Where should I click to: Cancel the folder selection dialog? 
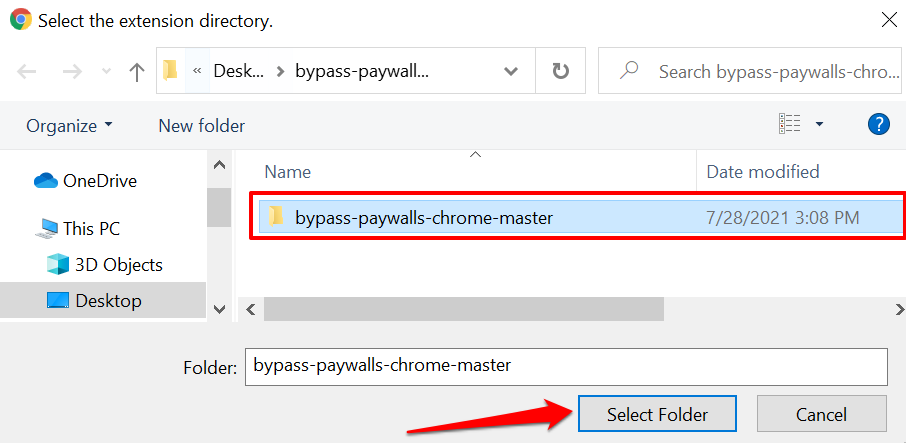pos(821,414)
